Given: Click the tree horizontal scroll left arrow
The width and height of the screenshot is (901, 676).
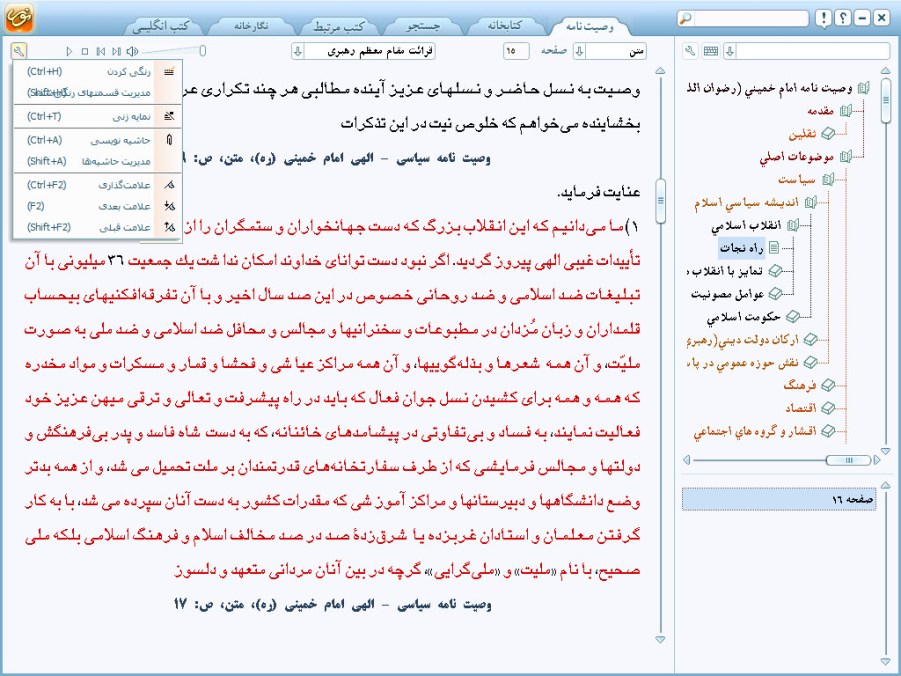Looking at the screenshot, I should pyautogui.click(x=687, y=460).
